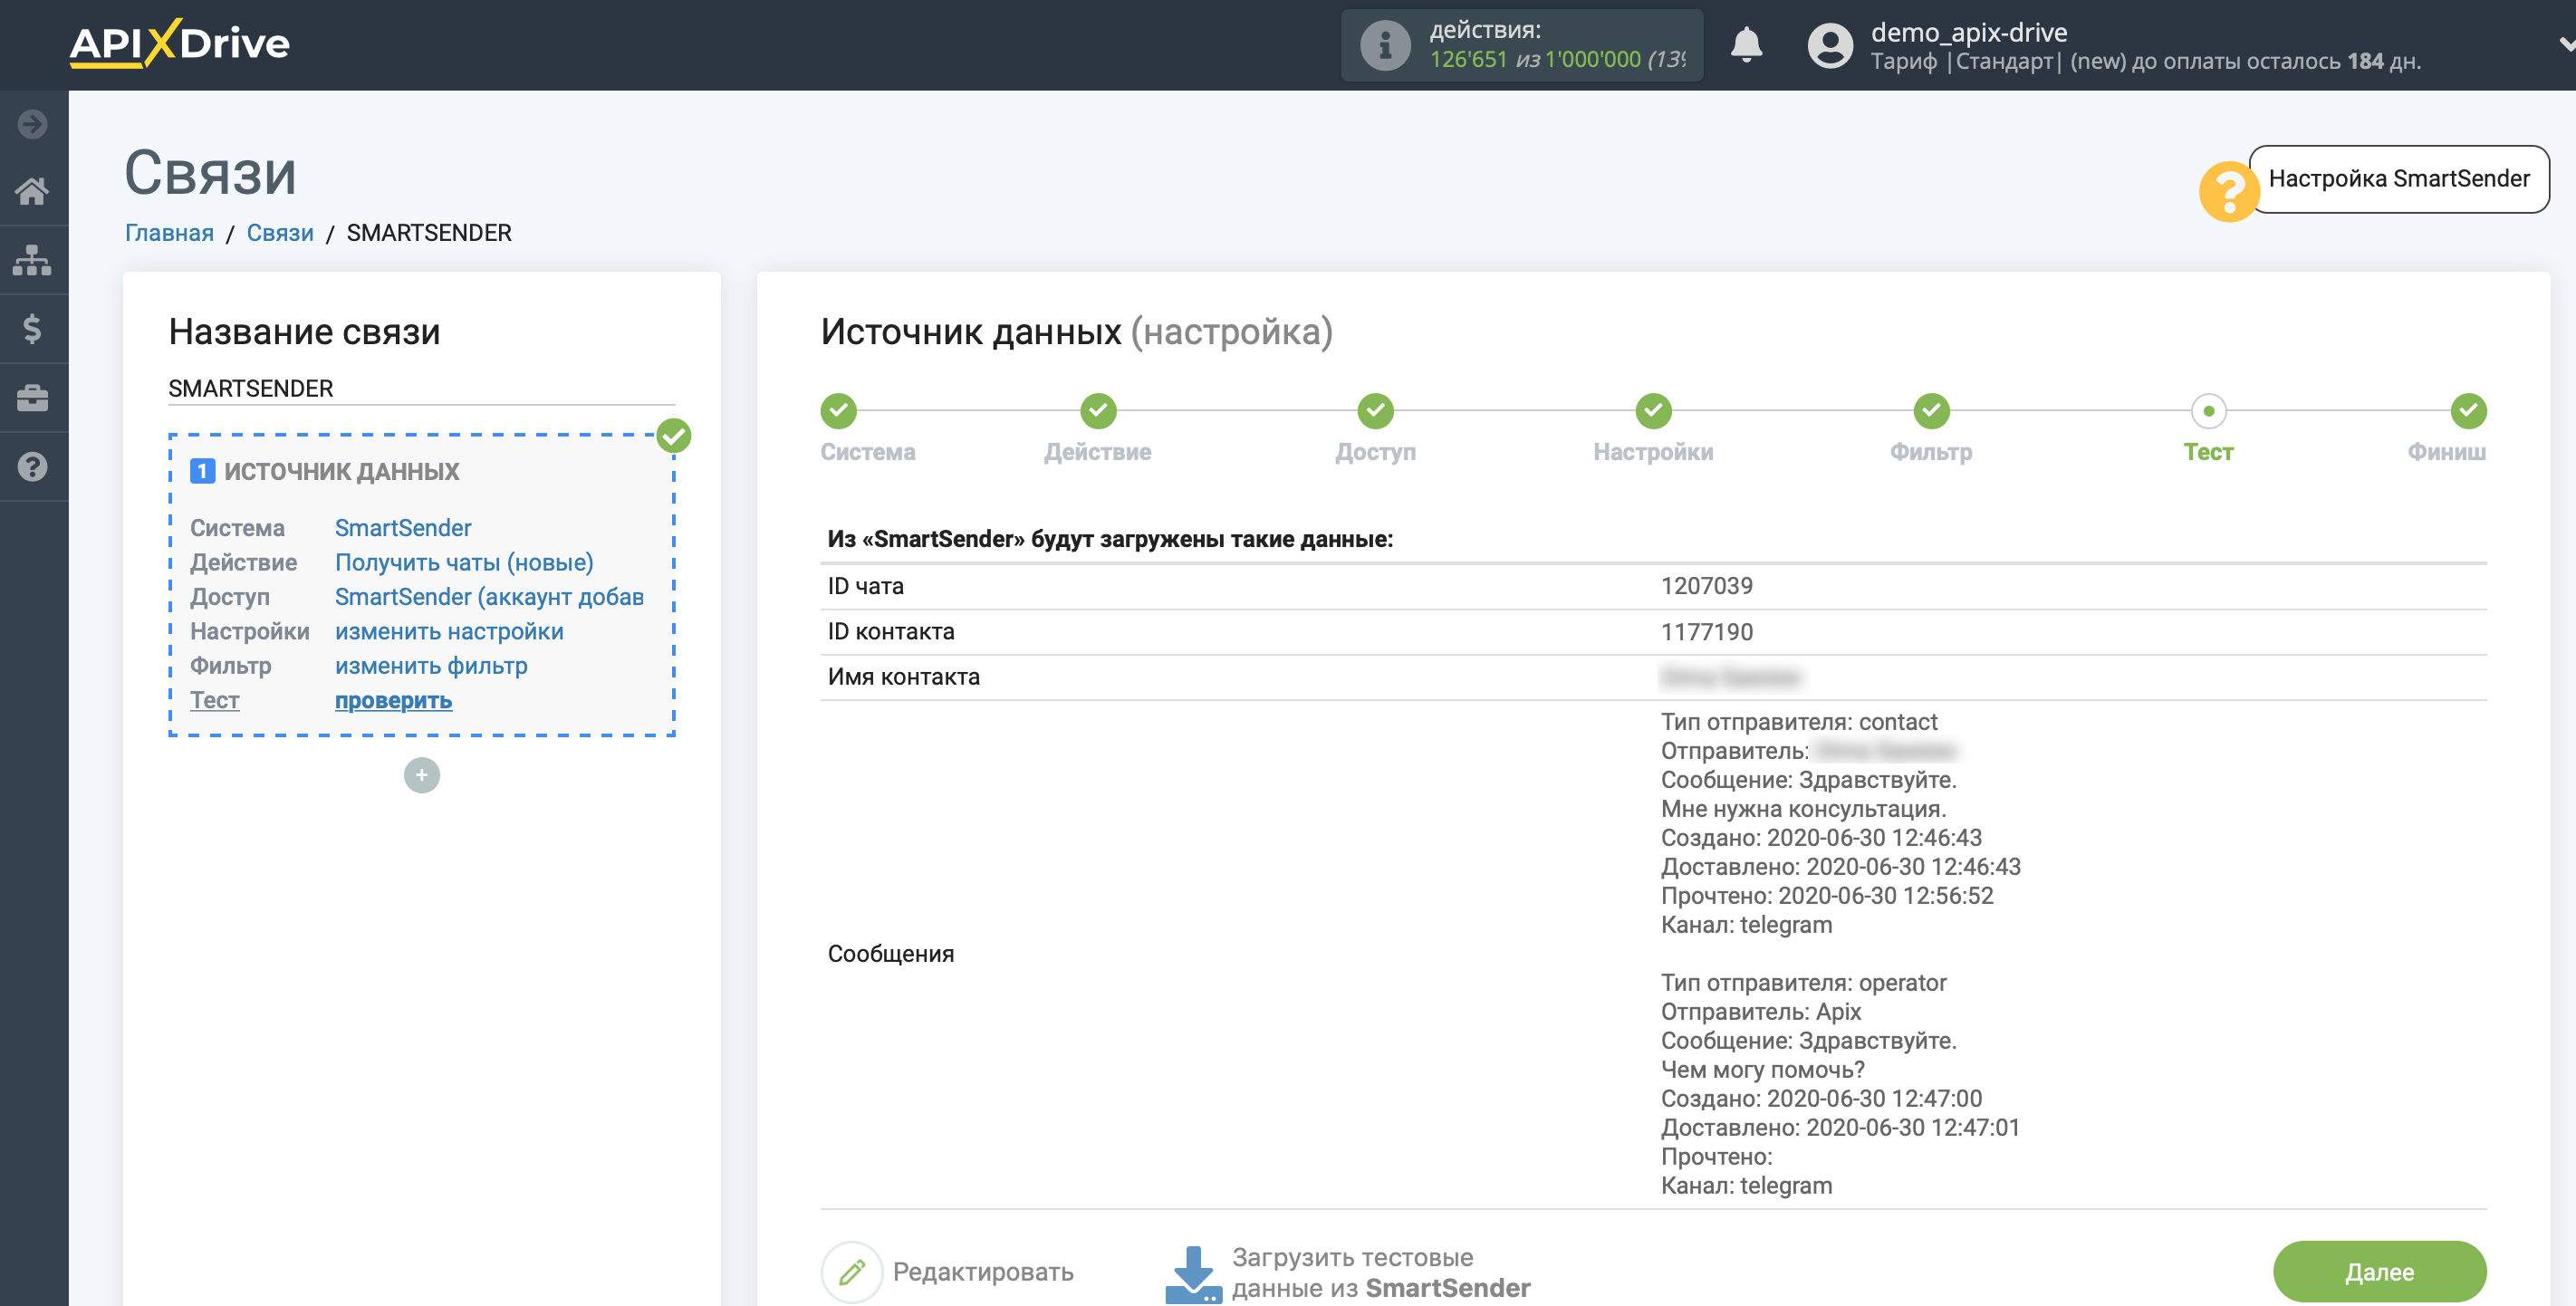This screenshot has width=2576, height=1306.
Task: Click the green check on the data source block
Action: [674, 436]
